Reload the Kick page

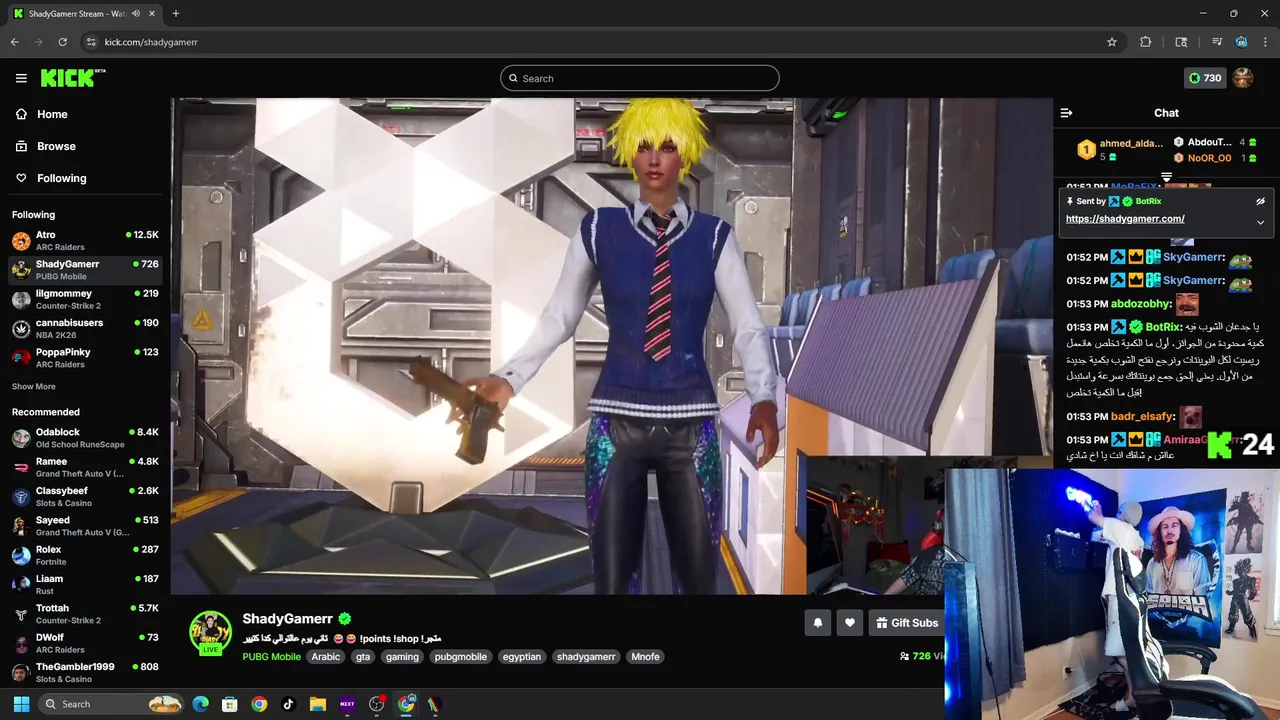point(62,42)
